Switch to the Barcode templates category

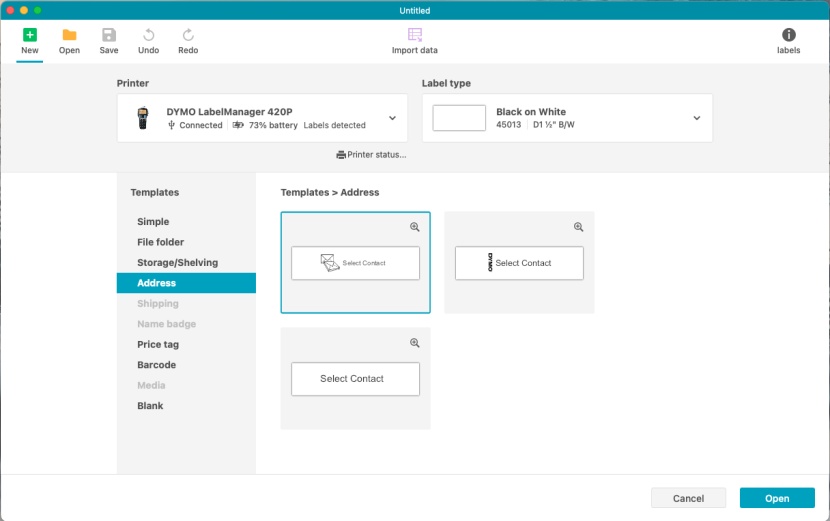click(x=156, y=365)
